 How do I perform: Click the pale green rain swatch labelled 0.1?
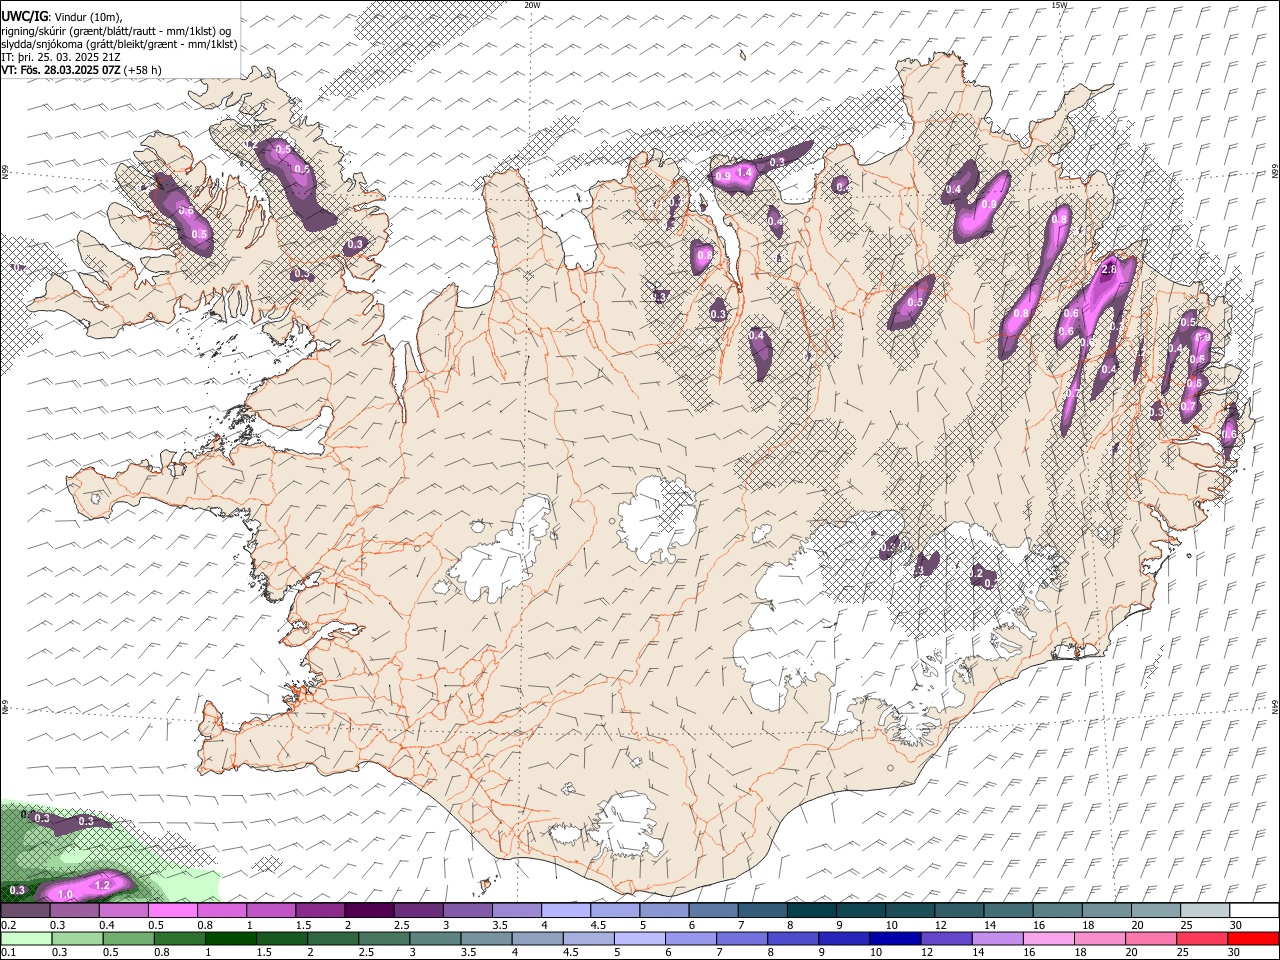[27, 938]
